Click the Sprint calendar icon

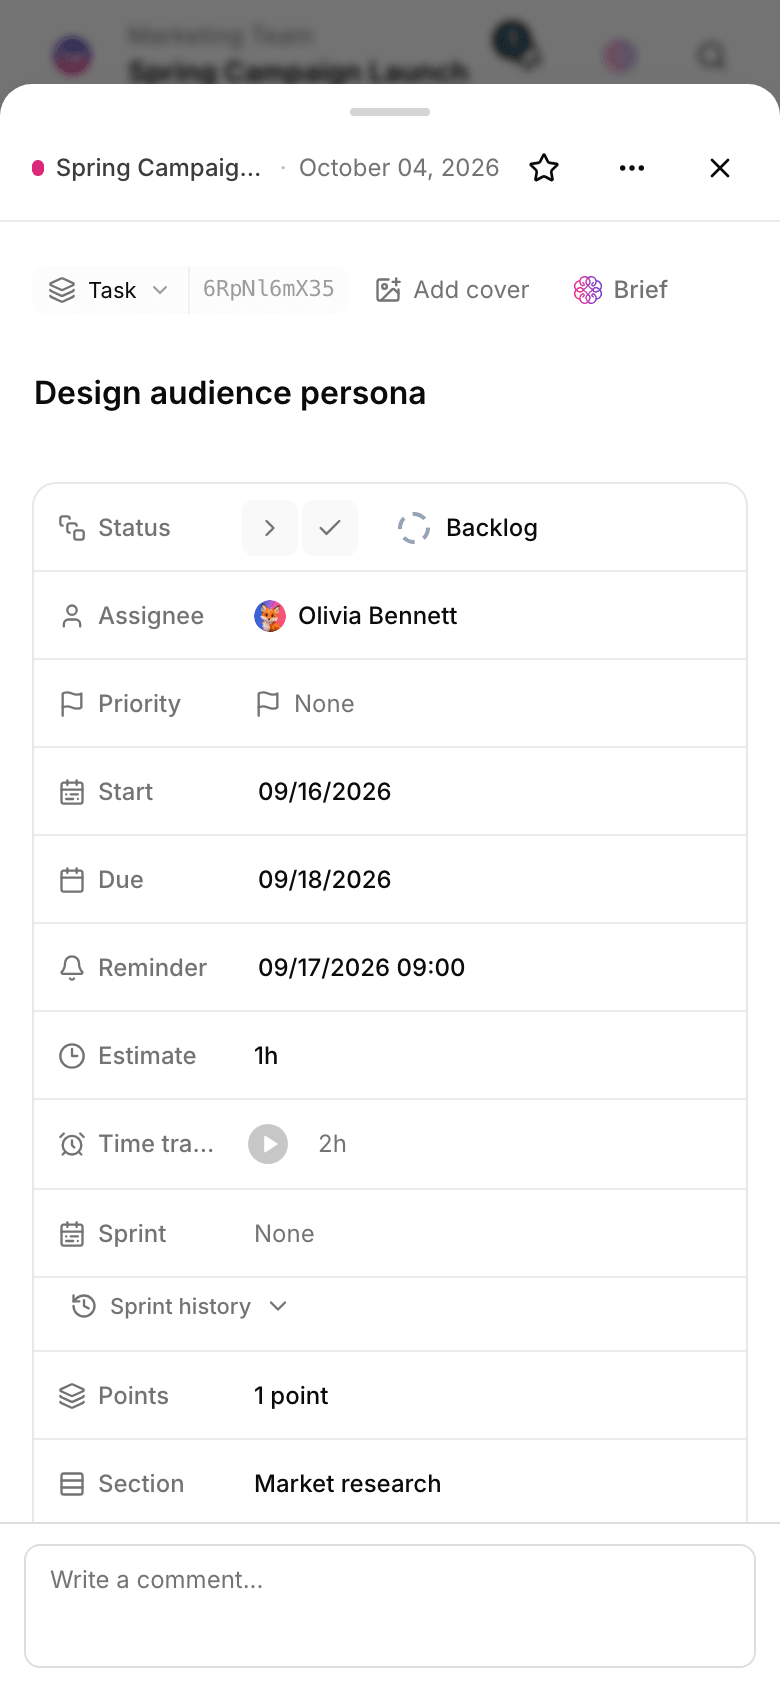[x=72, y=1234]
